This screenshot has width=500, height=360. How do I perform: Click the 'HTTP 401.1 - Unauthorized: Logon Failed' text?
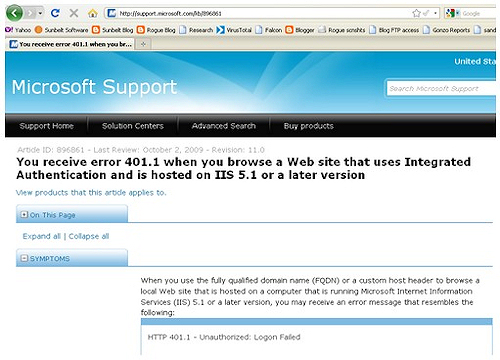coord(224,337)
